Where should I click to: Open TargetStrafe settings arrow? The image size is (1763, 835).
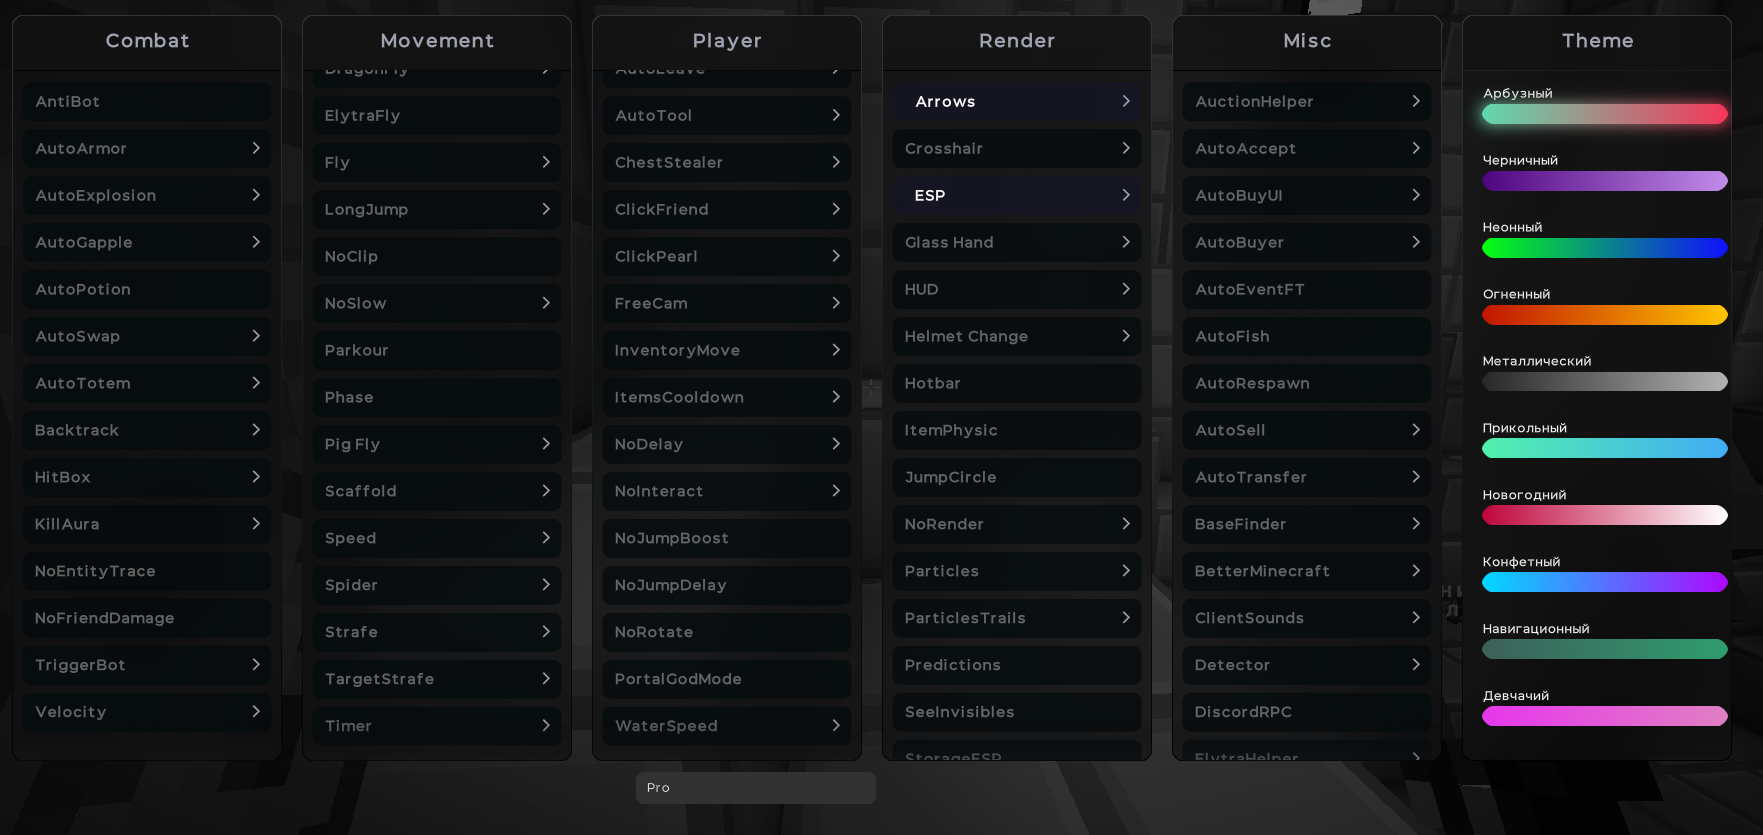[x=546, y=678]
